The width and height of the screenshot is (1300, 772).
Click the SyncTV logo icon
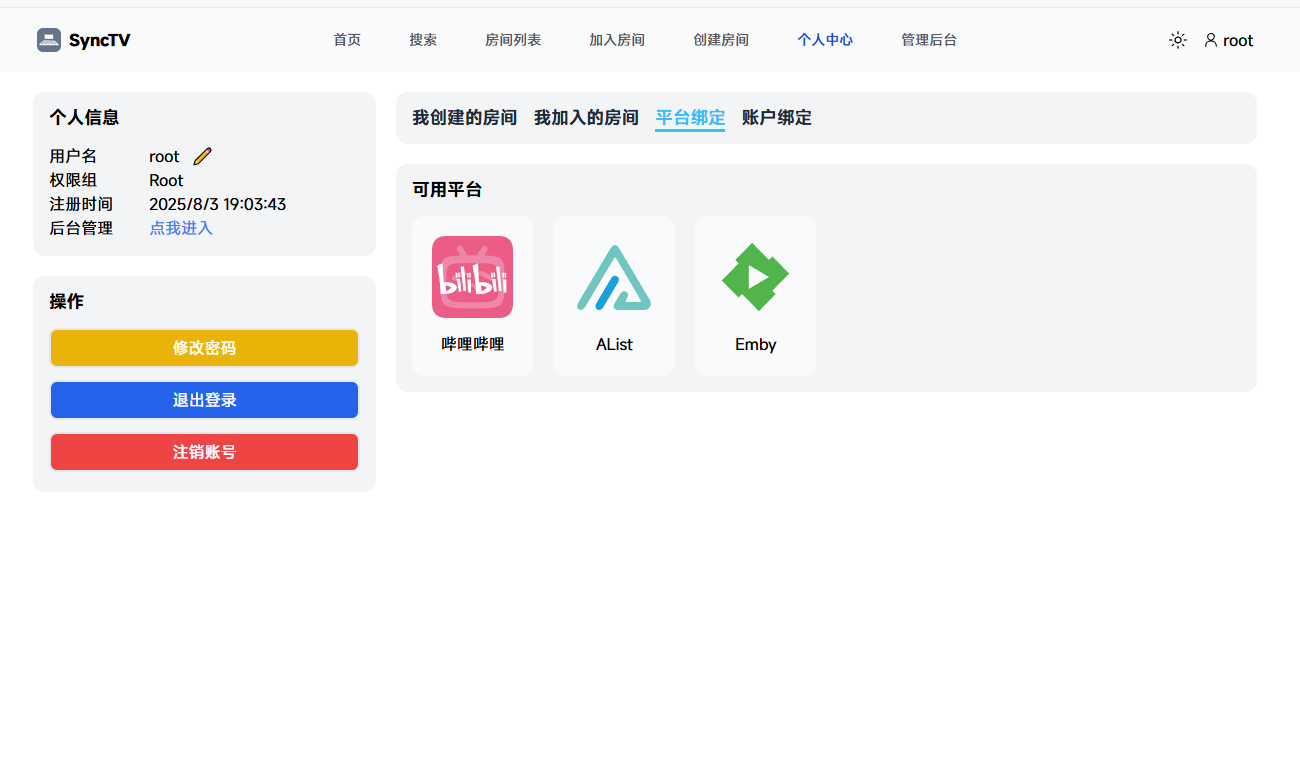pos(49,40)
